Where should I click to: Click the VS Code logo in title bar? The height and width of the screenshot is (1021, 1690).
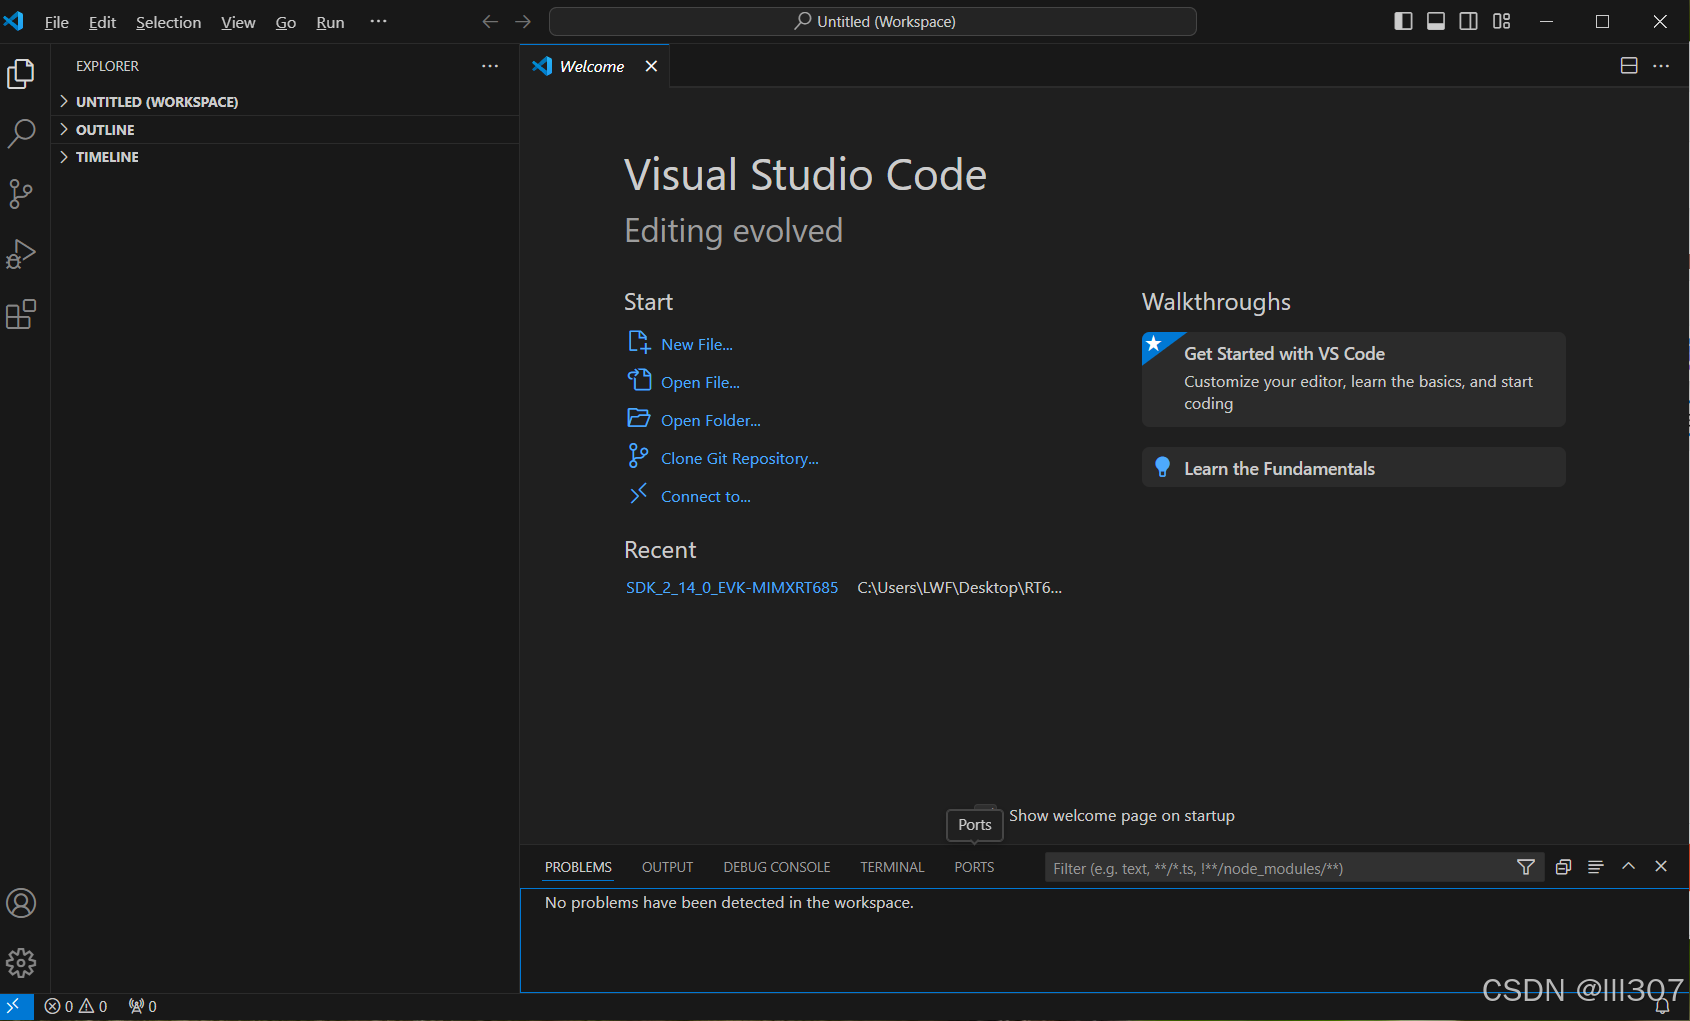[x=14, y=21]
